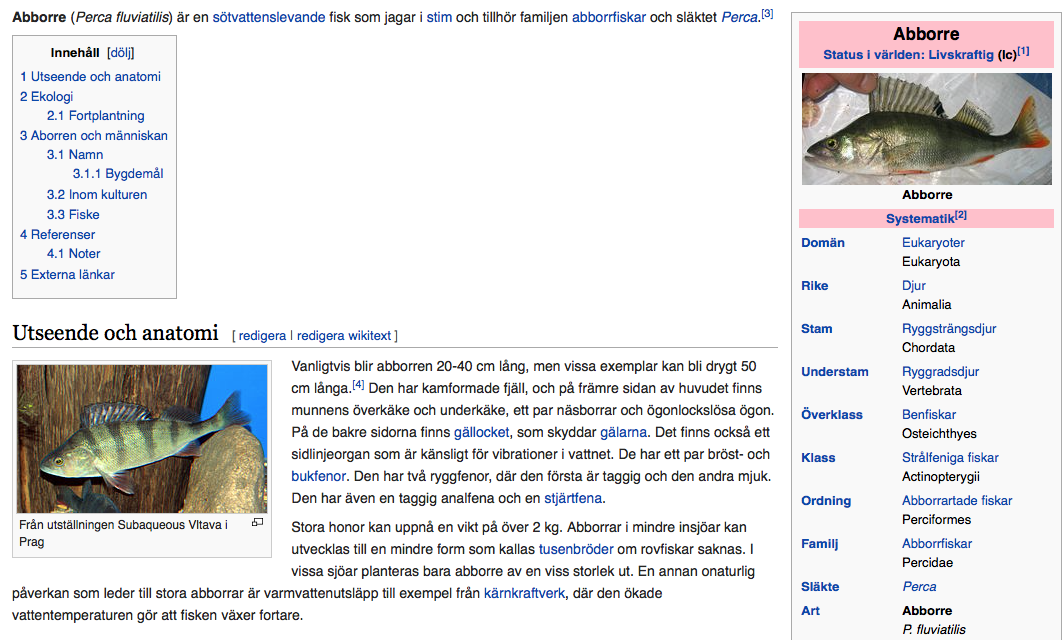Click the Stam label in infobox
Viewport: 1063px width, 640px height.
pyautogui.click(x=817, y=329)
